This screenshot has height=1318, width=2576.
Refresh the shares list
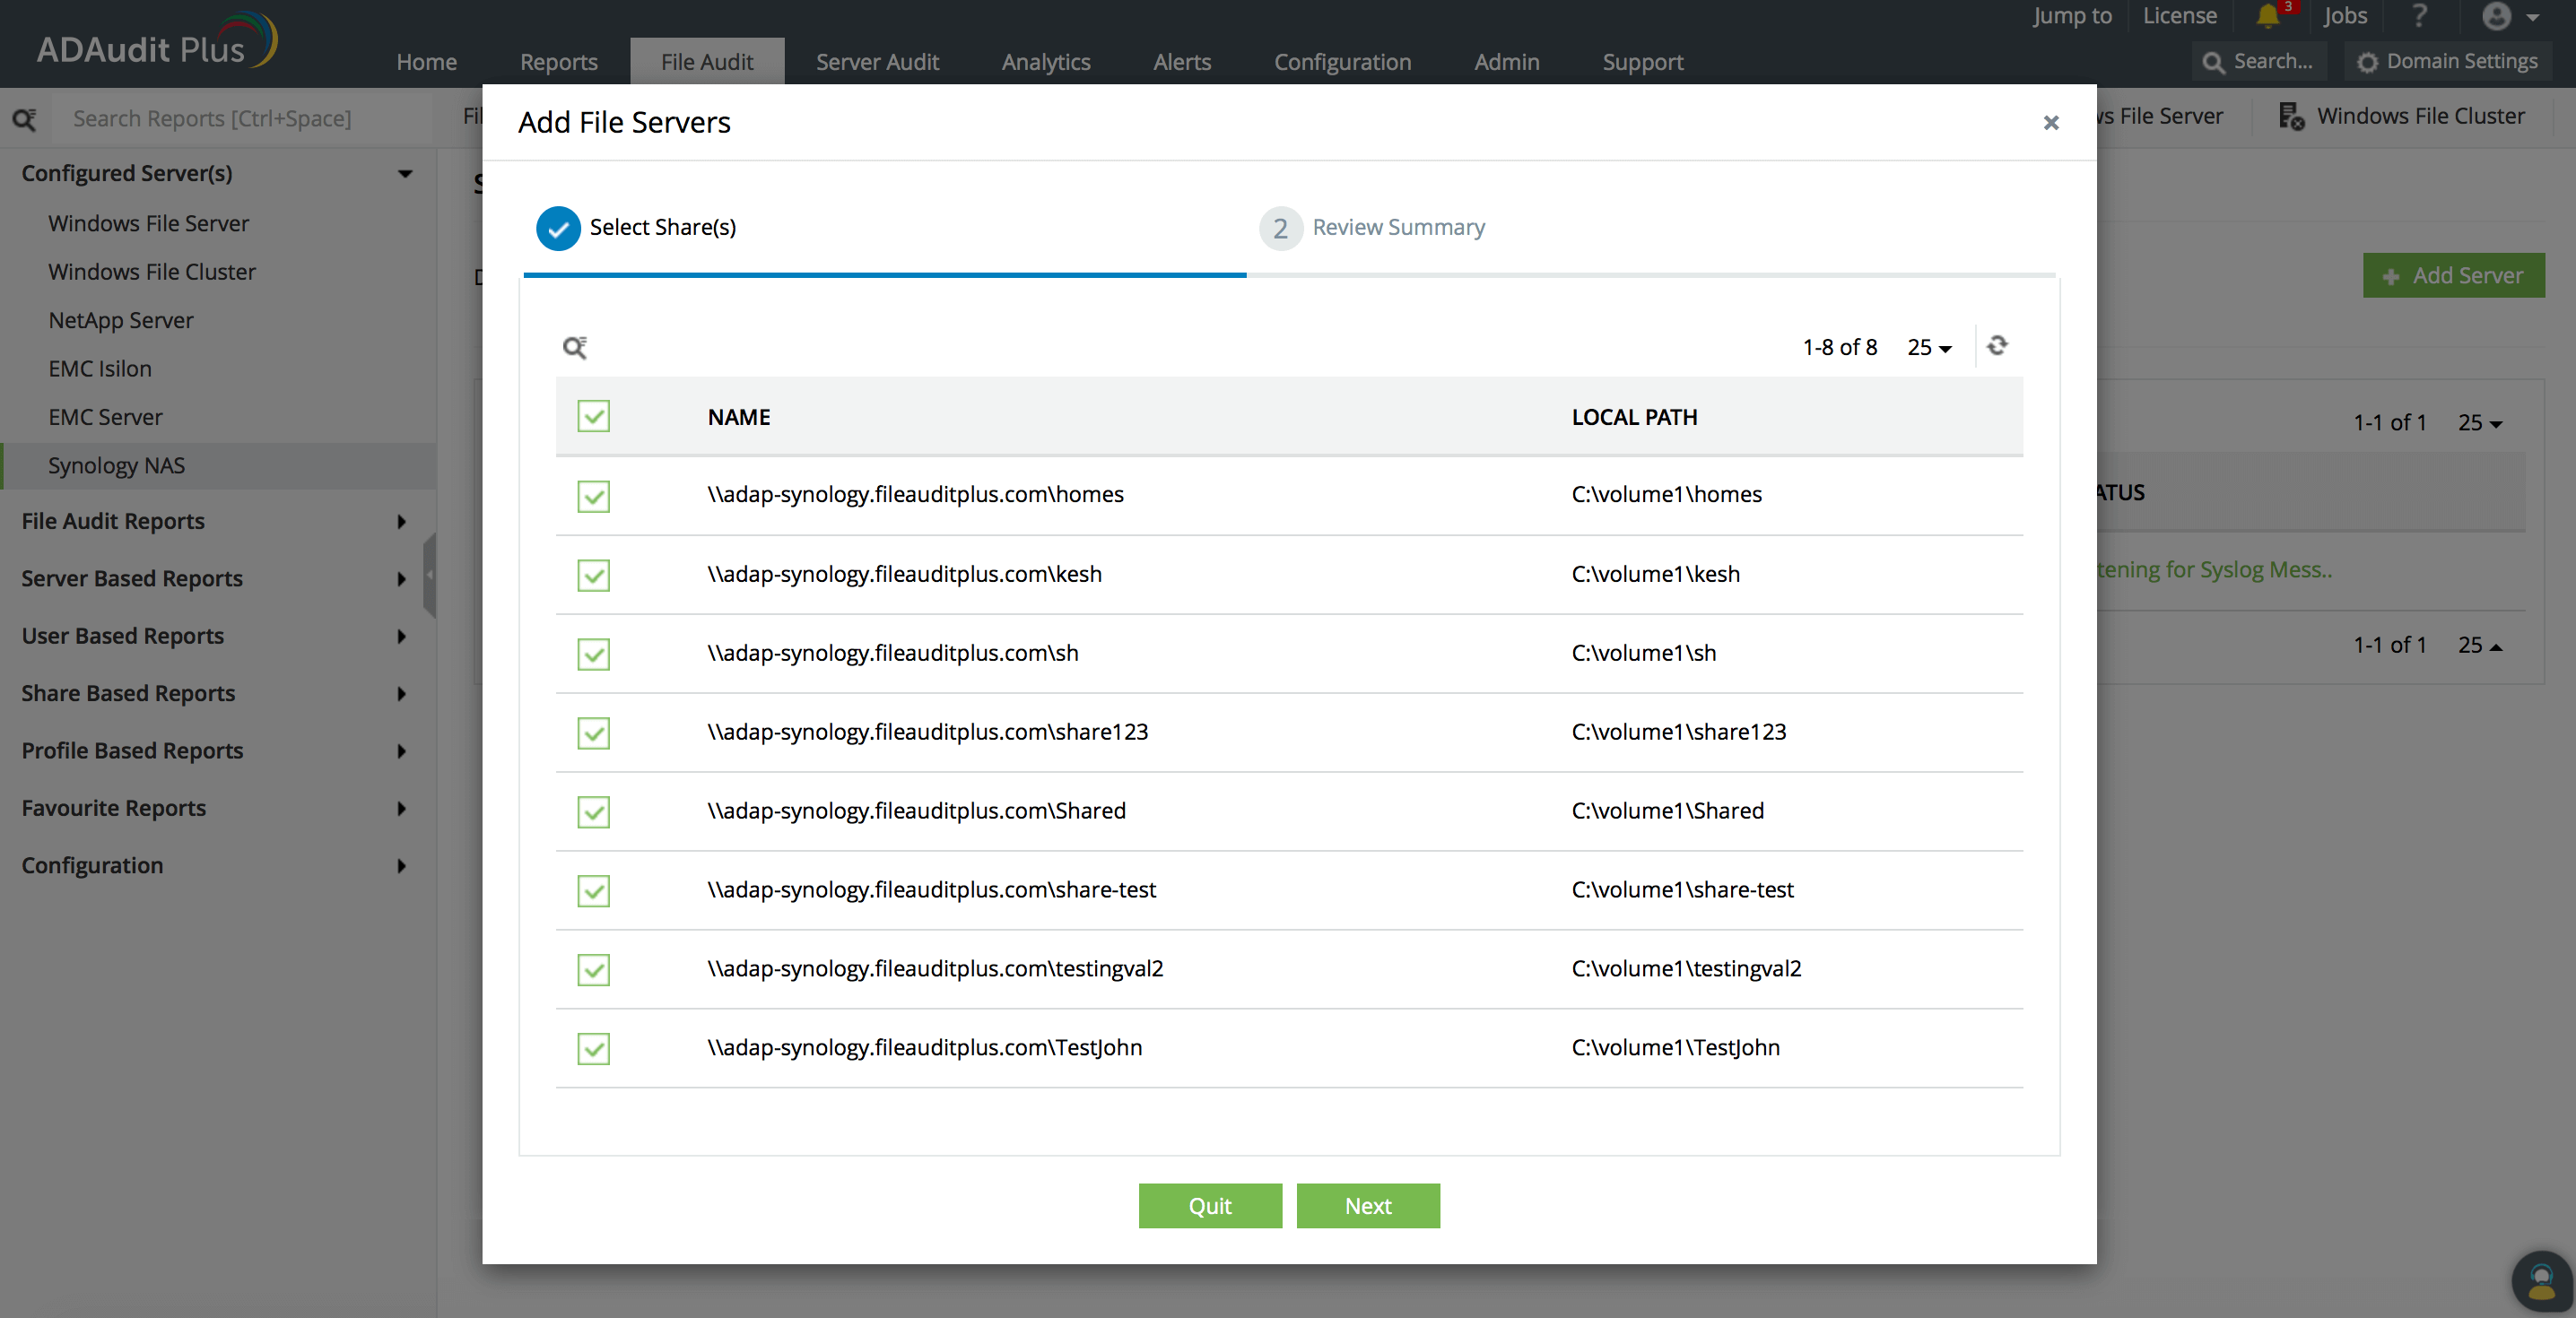click(1997, 345)
